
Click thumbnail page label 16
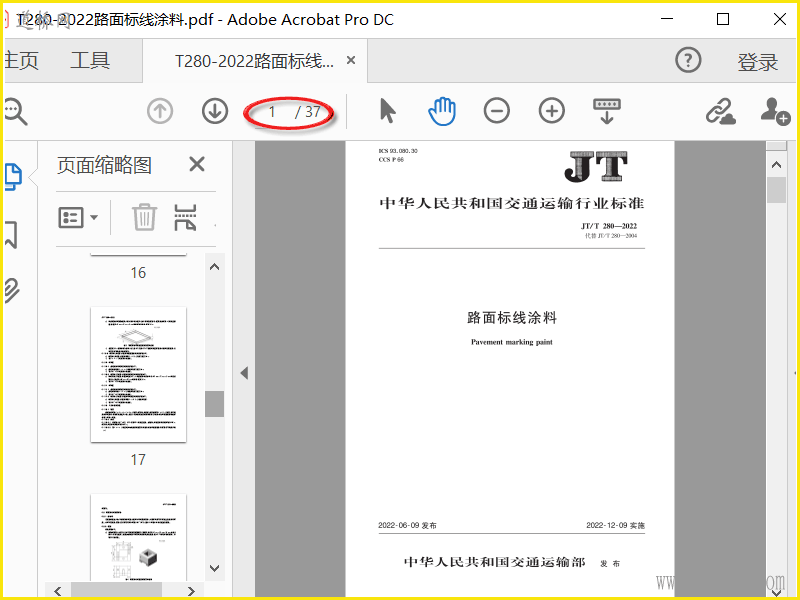click(138, 272)
